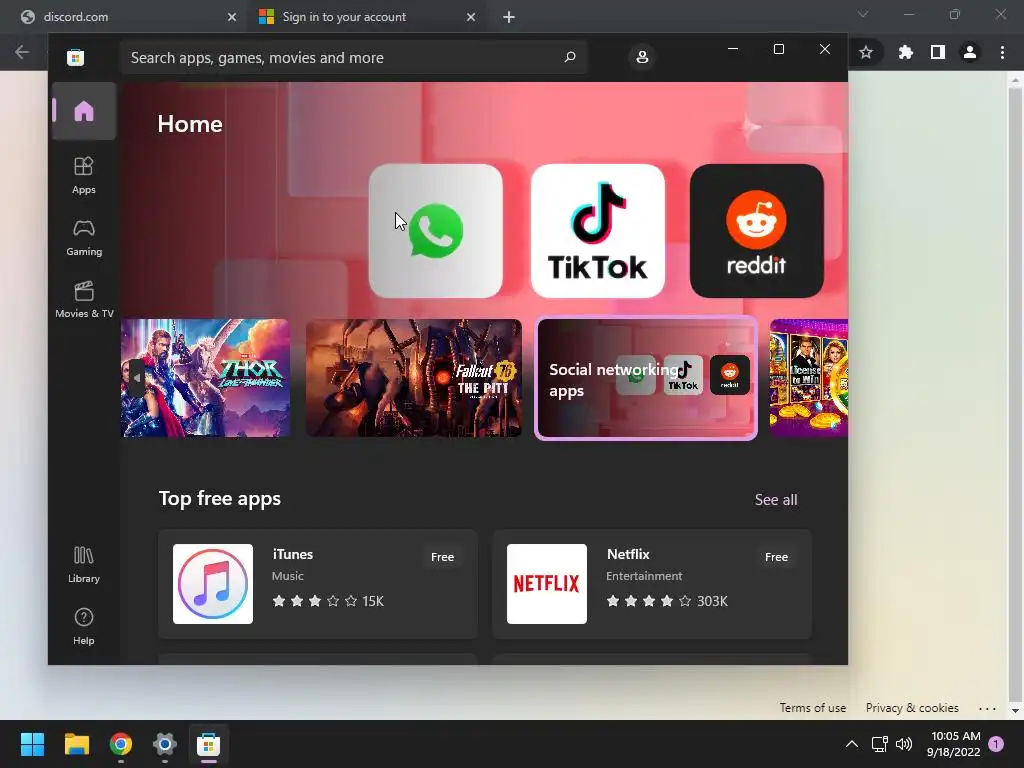Open Chrome tab search dropdown arrow
1024x768 pixels.
pos(863,14)
